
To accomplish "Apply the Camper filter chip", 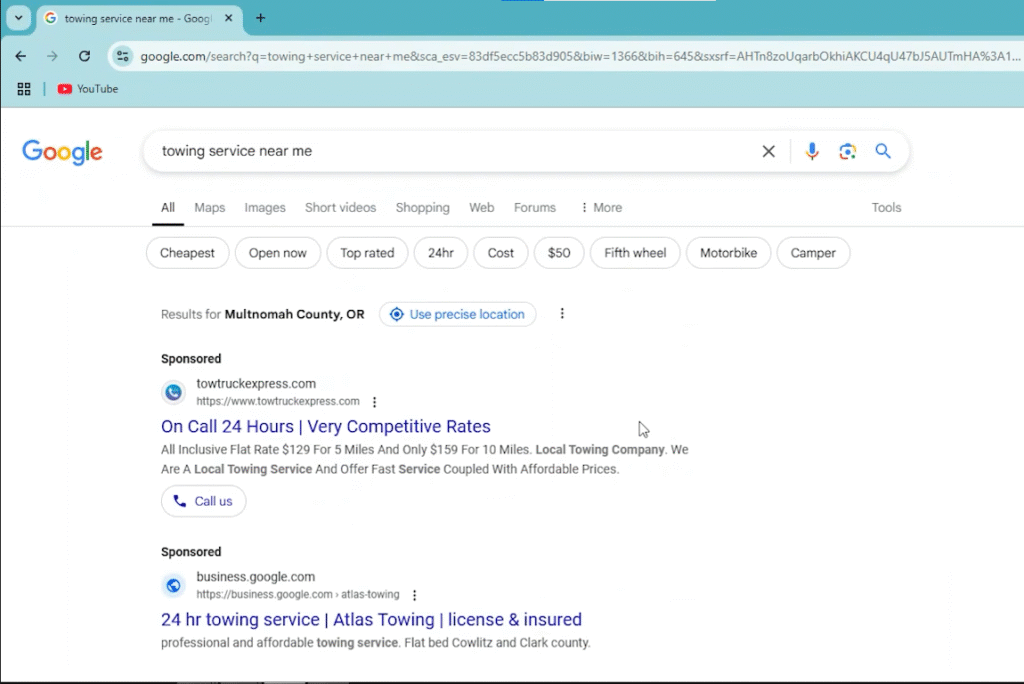I will pyautogui.click(x=813, y=253).
